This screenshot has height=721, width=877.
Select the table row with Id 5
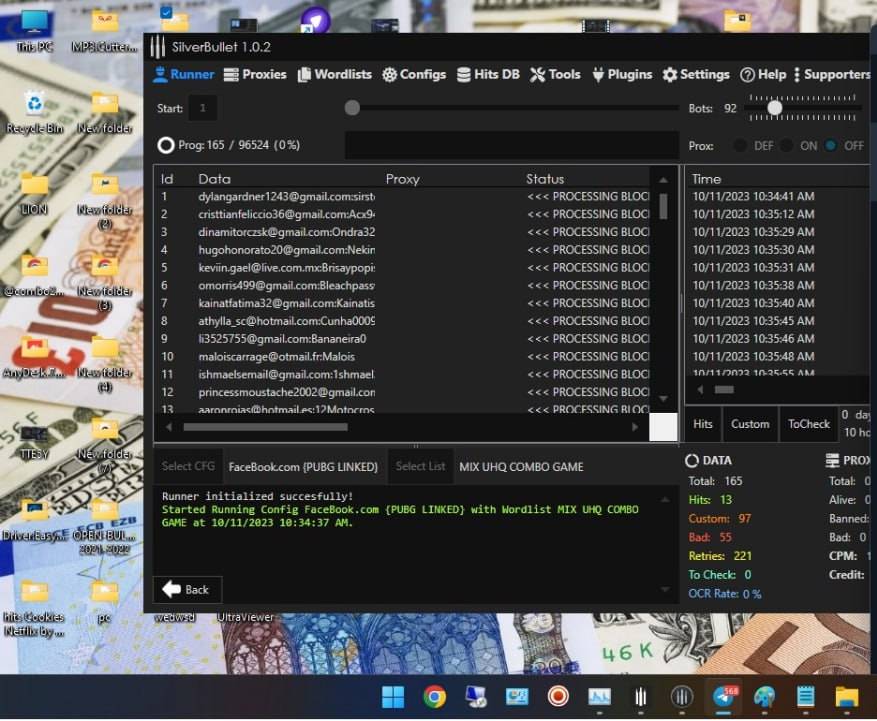[x=403, y=267]
